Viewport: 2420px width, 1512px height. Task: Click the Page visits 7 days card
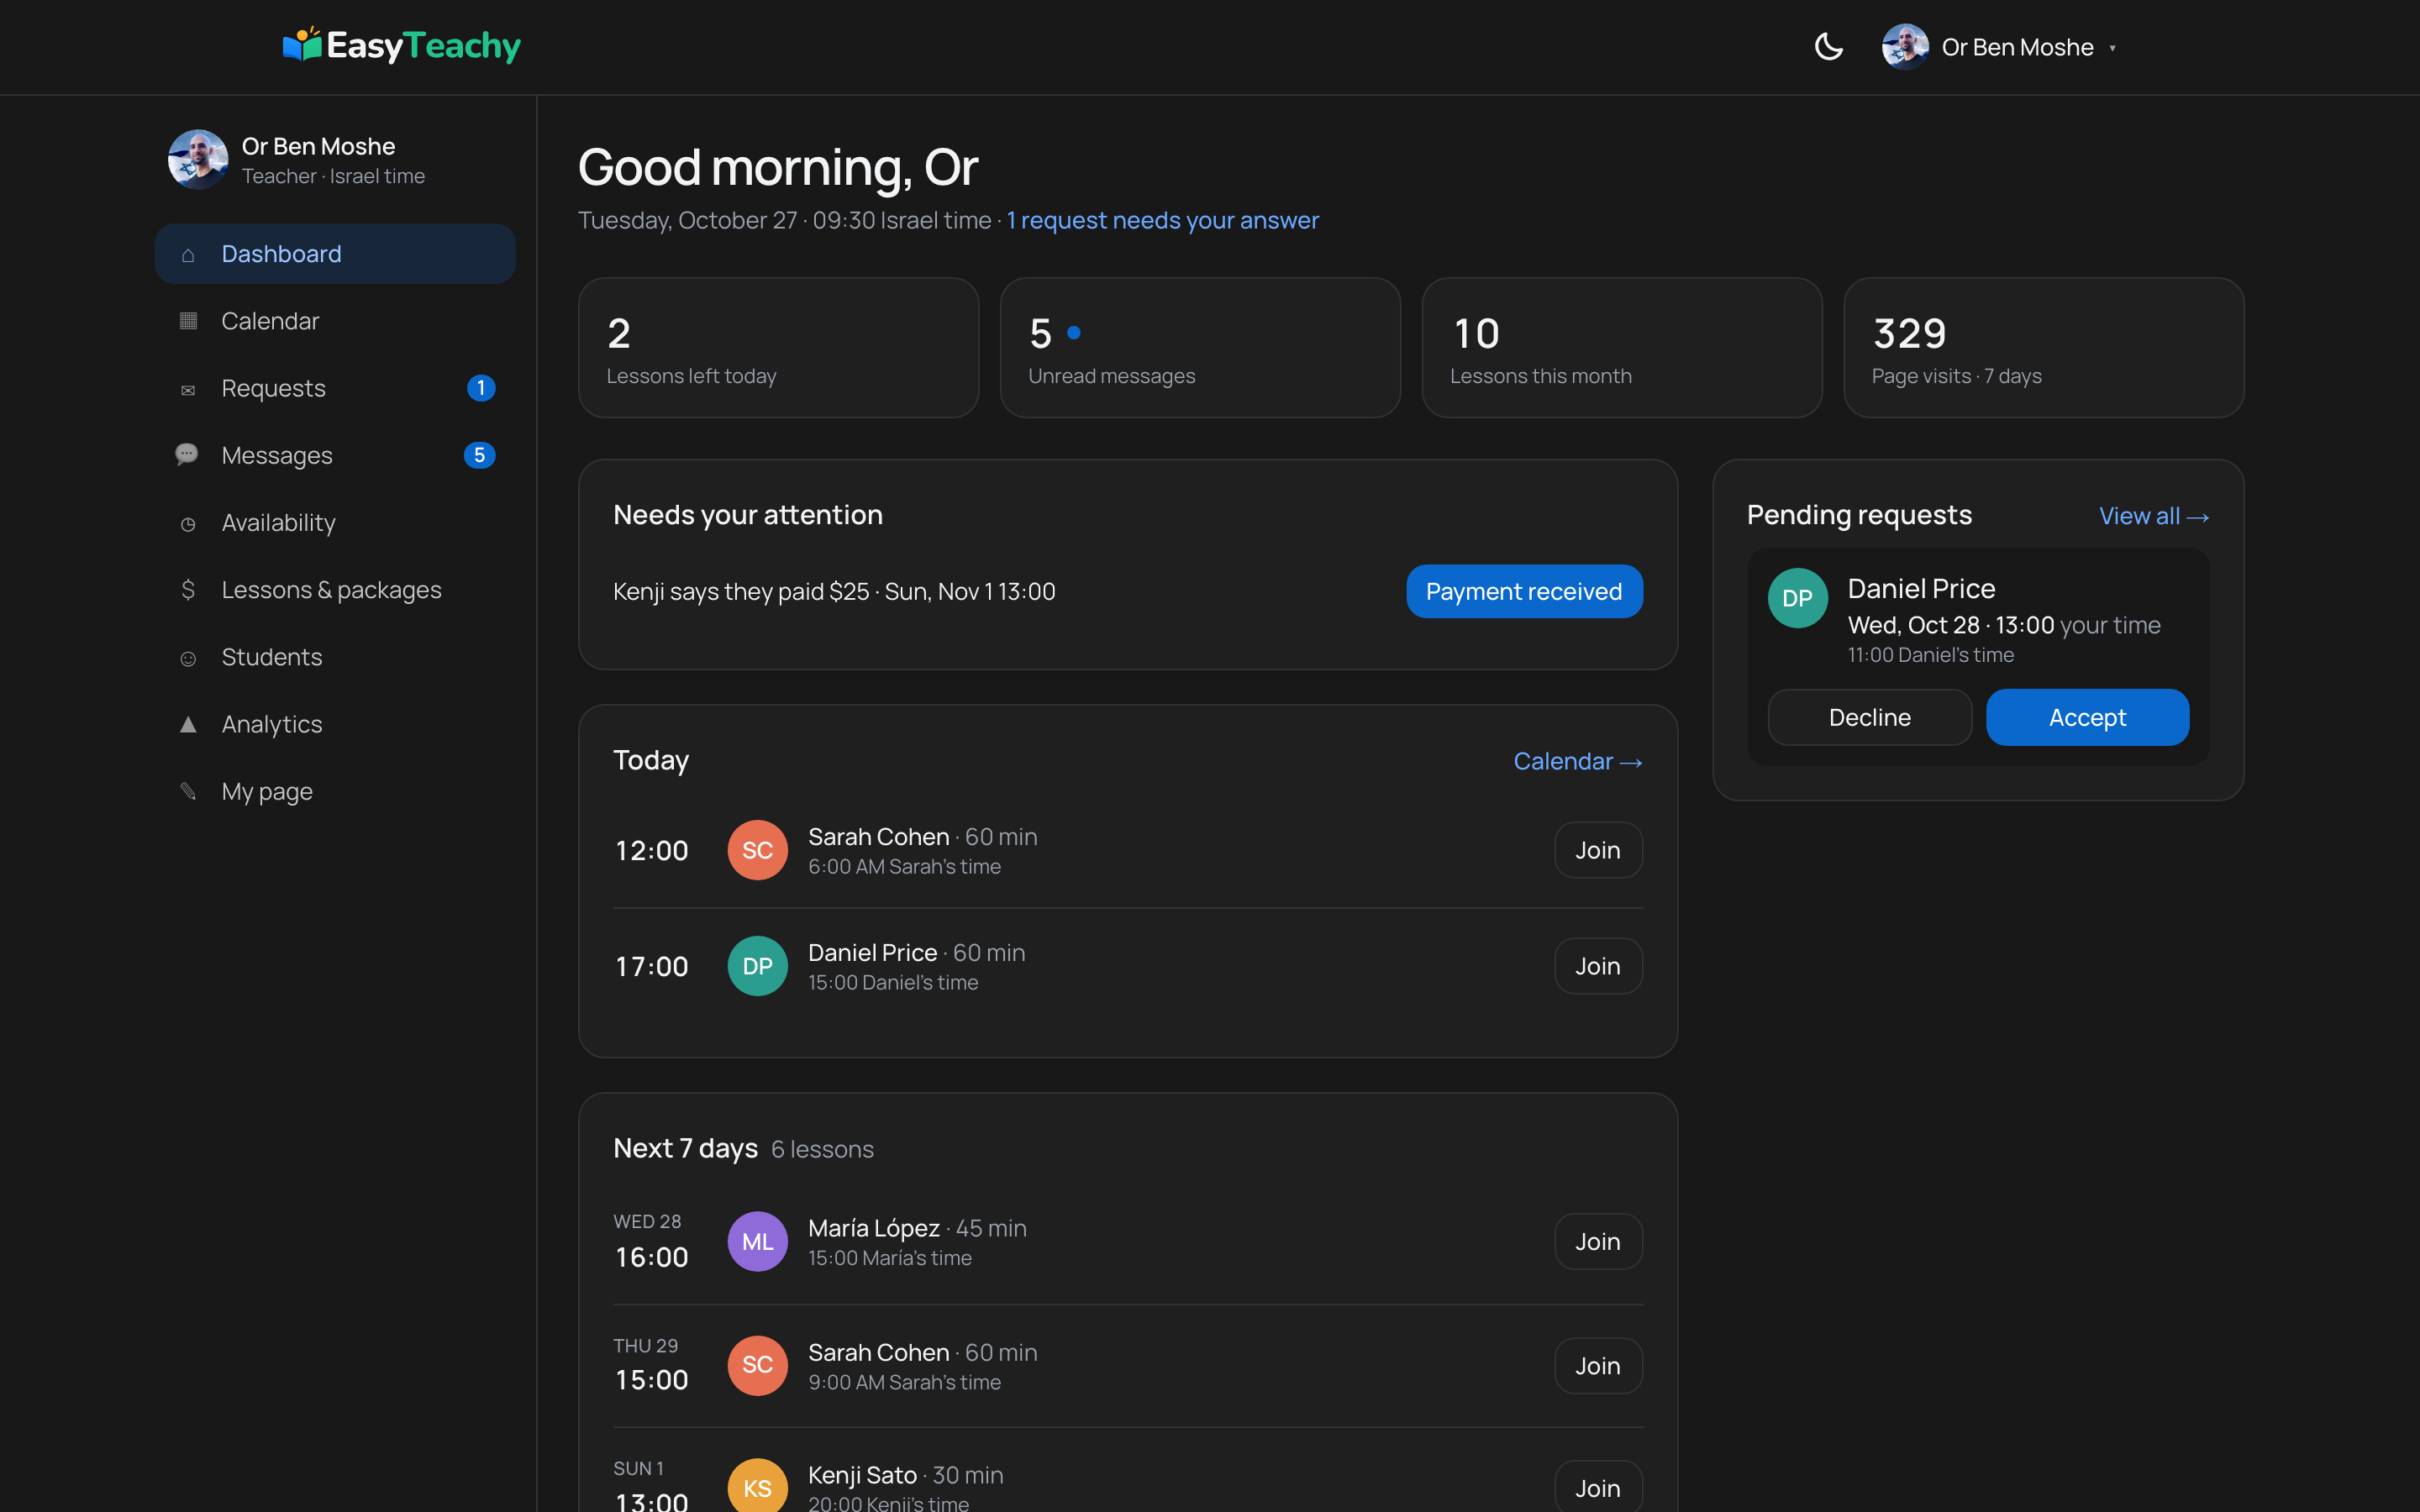click(2044, 348)
